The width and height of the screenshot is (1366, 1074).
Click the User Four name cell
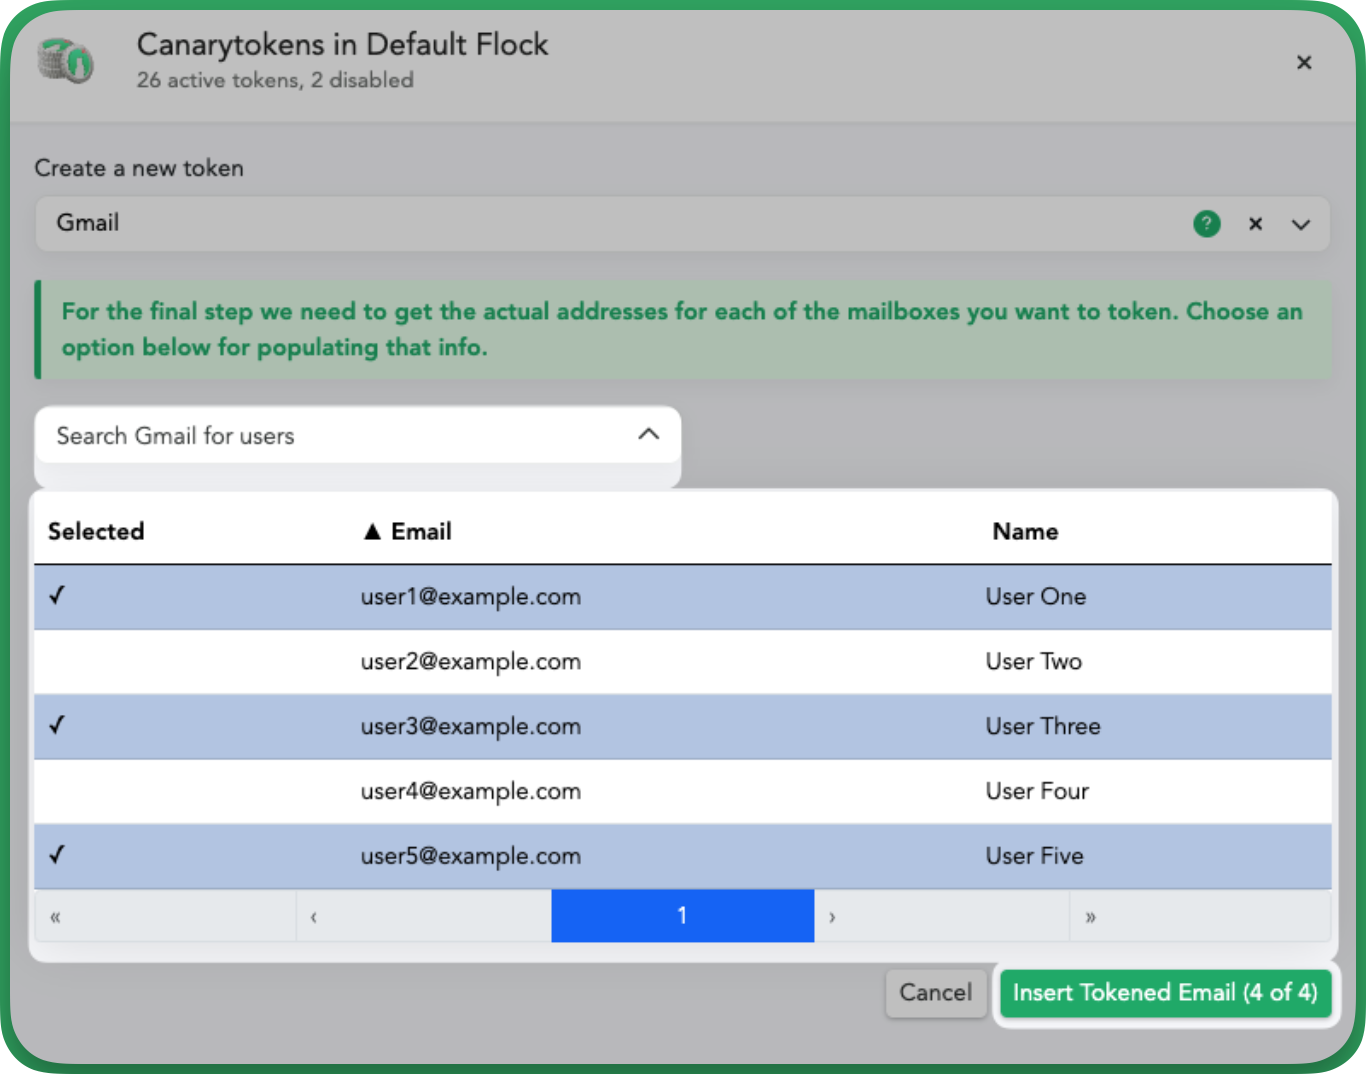(1037, 792)
